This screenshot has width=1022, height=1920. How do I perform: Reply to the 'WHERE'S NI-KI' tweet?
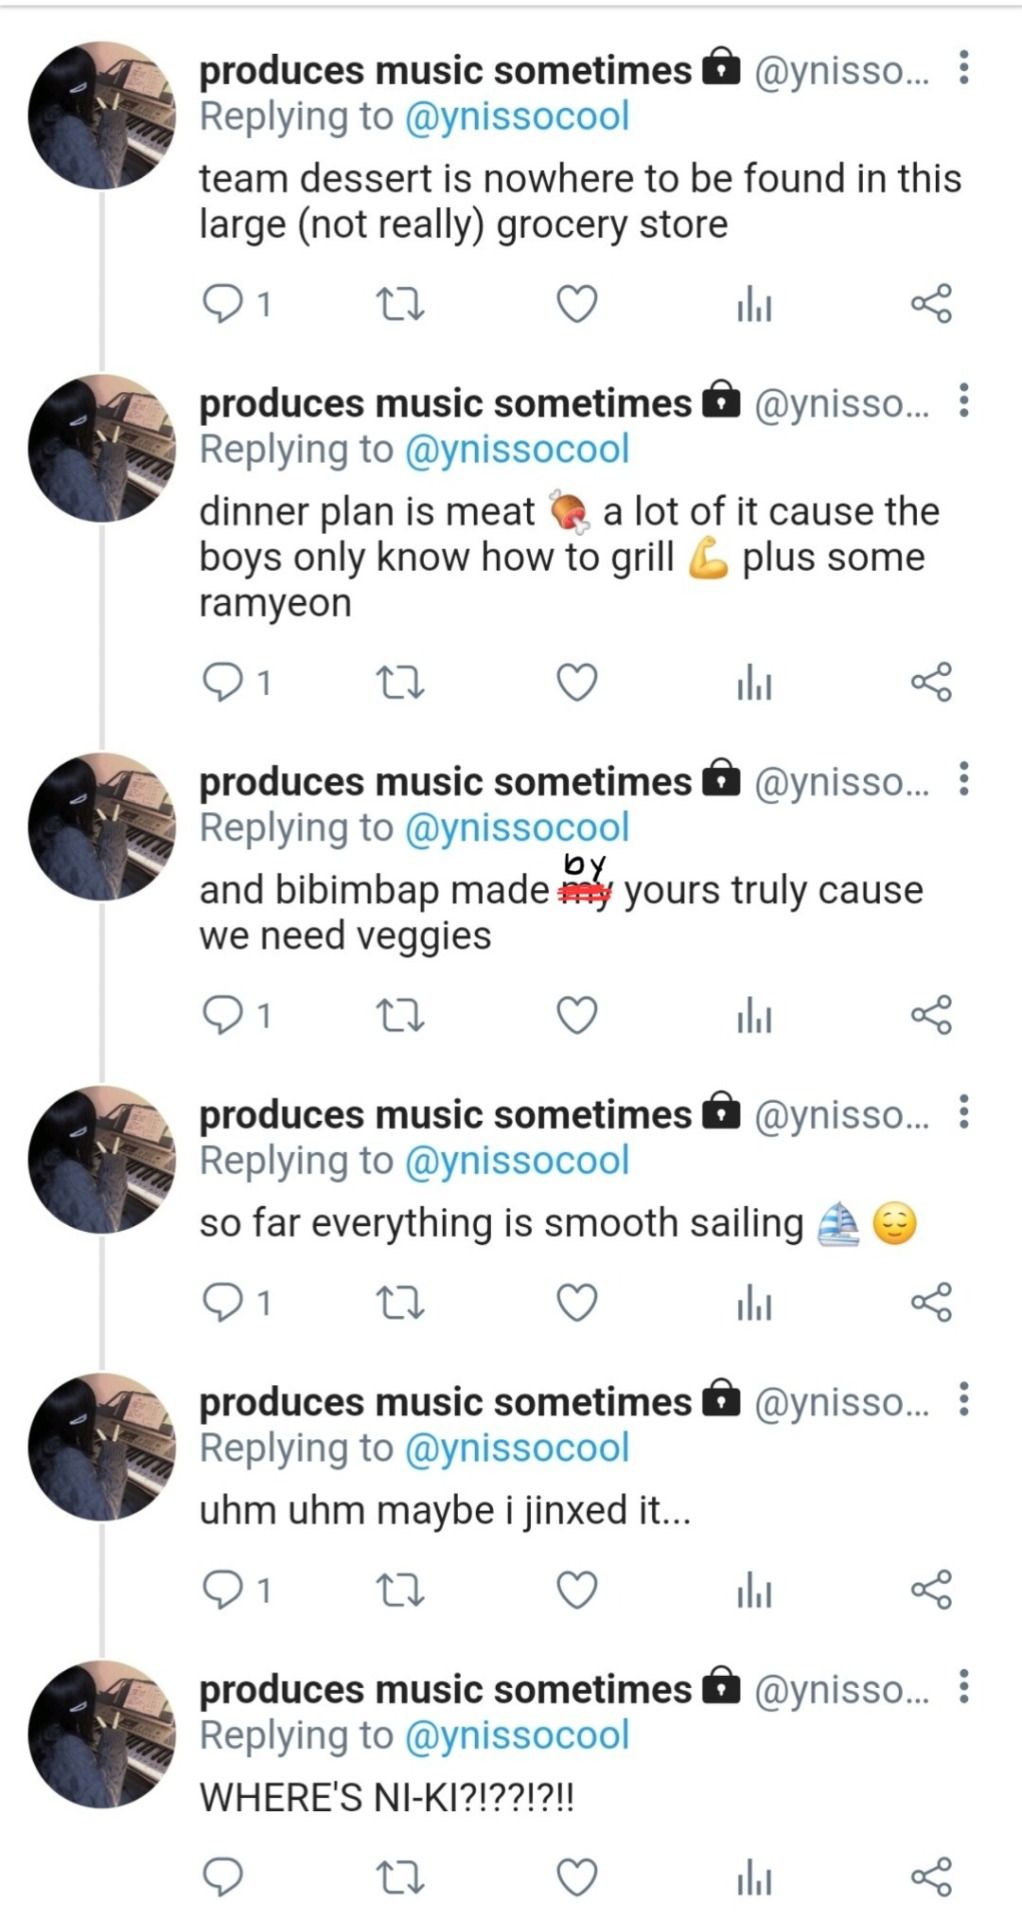click(x=222, y=1877)
